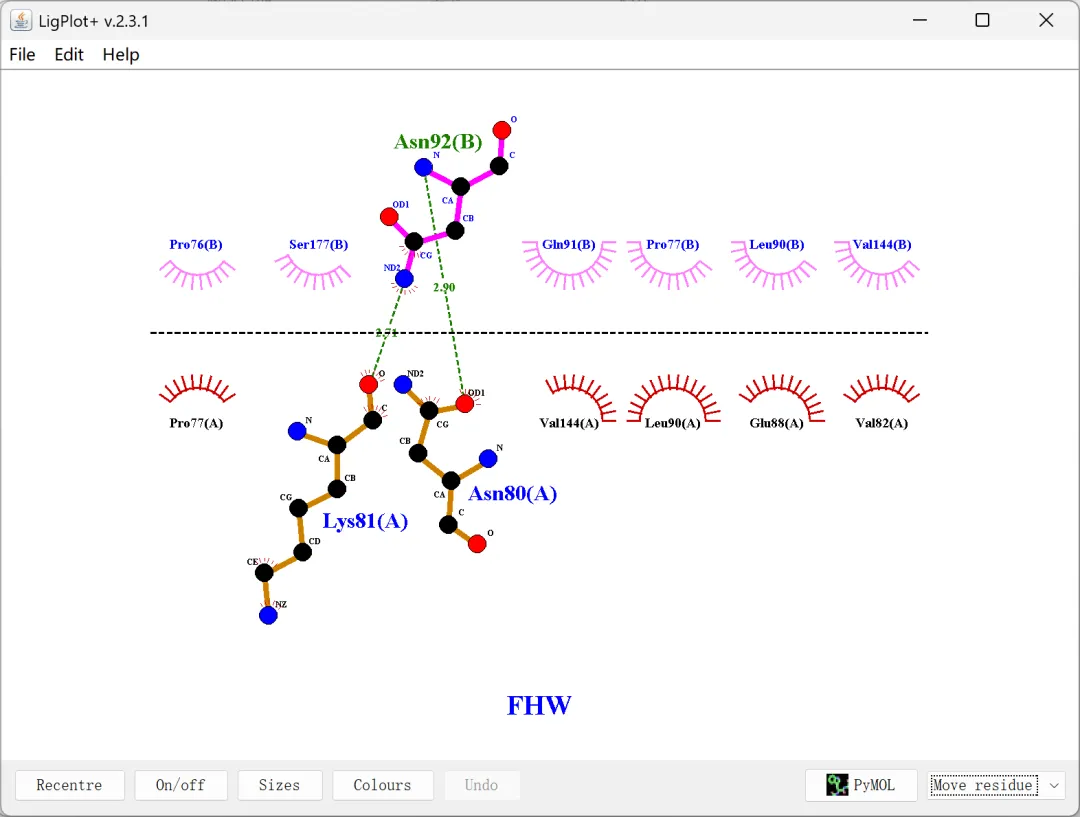The height and width of the screenshot is (817, 1080).
Task: Click the Val144(A) red contact arc
Action: tap(581, 397)
